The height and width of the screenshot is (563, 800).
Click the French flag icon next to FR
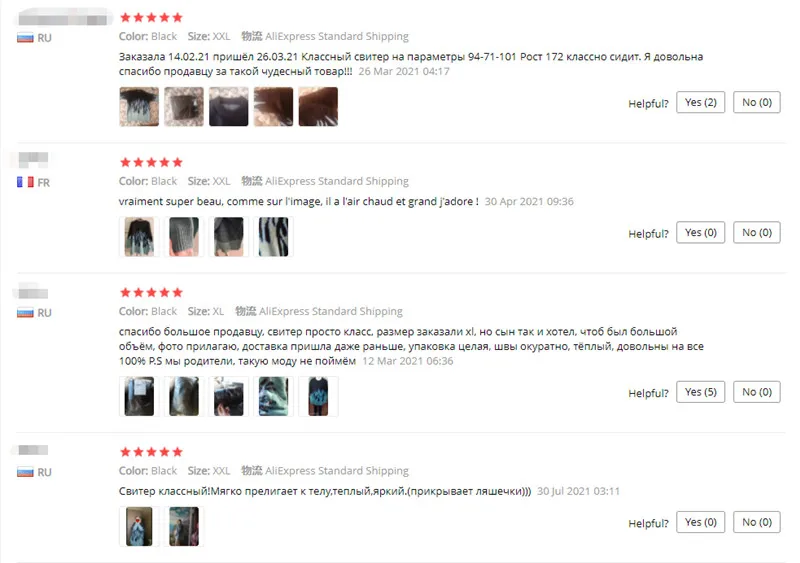tap(25, 182)
